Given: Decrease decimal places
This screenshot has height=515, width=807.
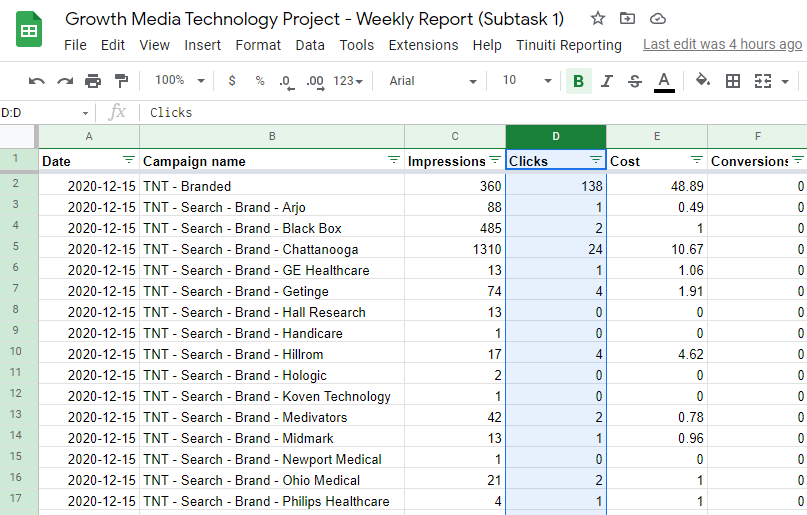Looking at the screenshot, I should [x=287, y=82].
